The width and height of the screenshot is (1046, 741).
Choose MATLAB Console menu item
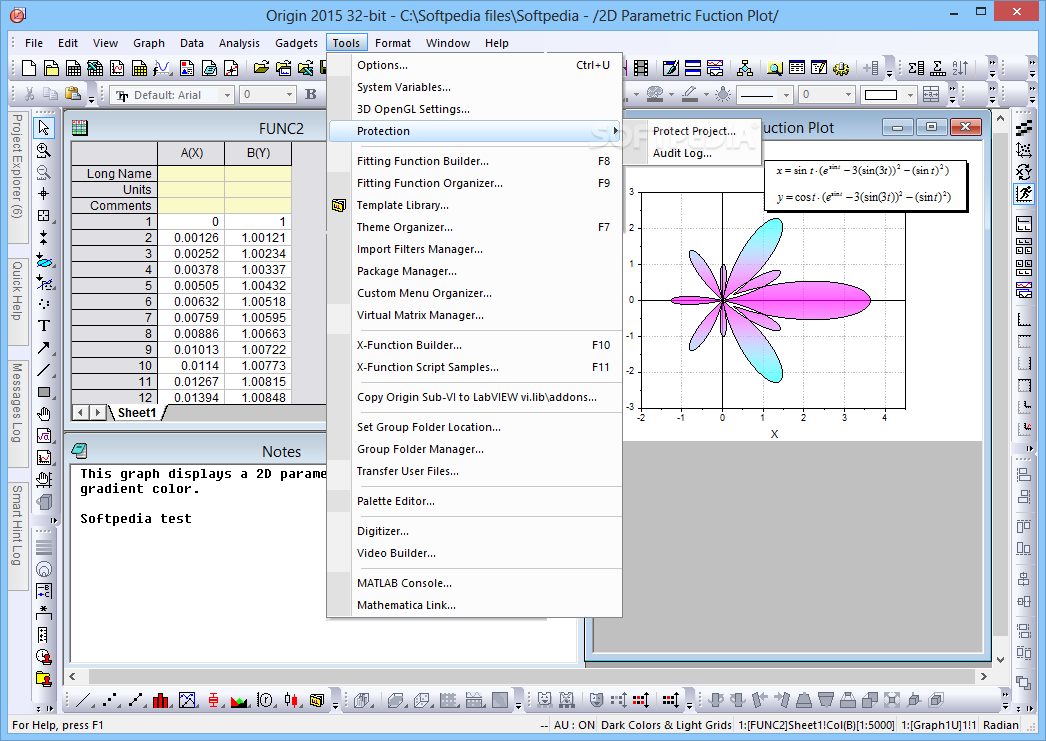(x=474, y=583)
